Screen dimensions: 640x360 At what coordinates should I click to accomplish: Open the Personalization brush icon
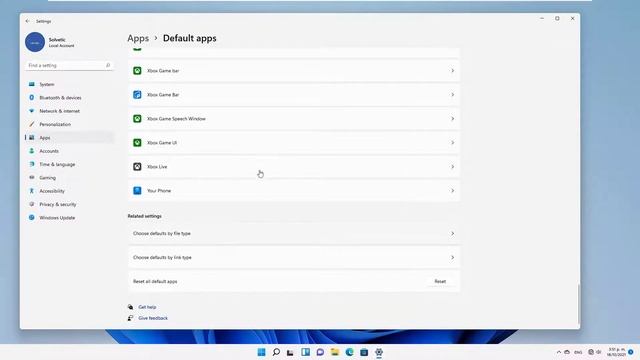coord(31,124)
